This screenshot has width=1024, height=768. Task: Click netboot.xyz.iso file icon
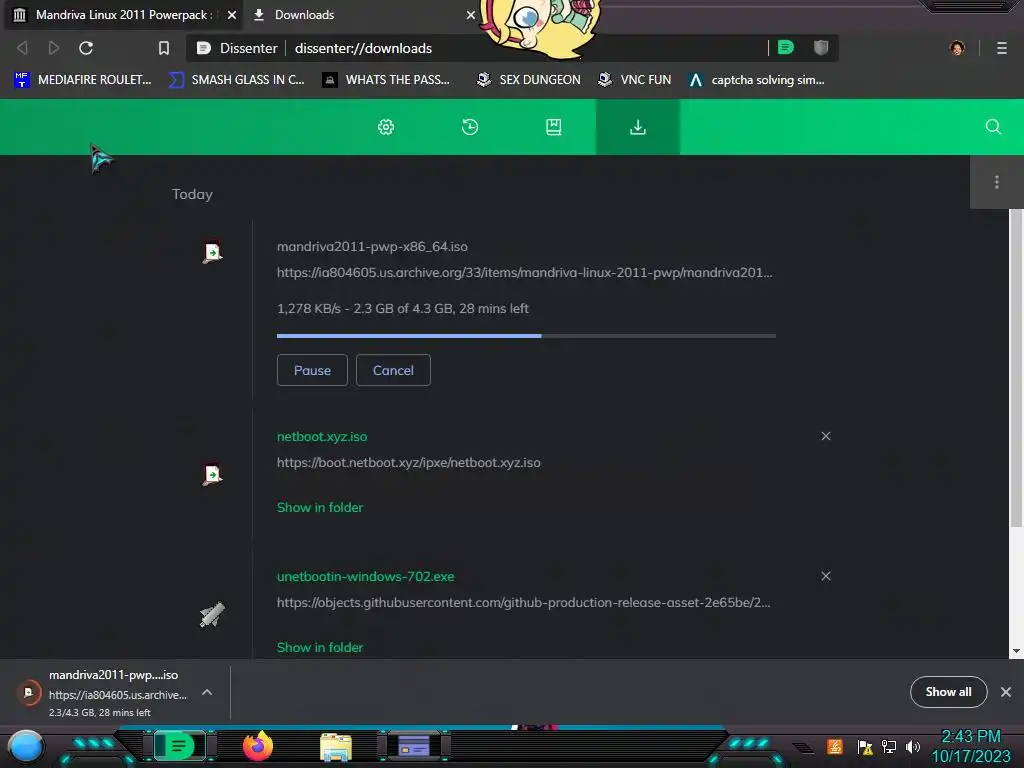click(x=212, y=473)
